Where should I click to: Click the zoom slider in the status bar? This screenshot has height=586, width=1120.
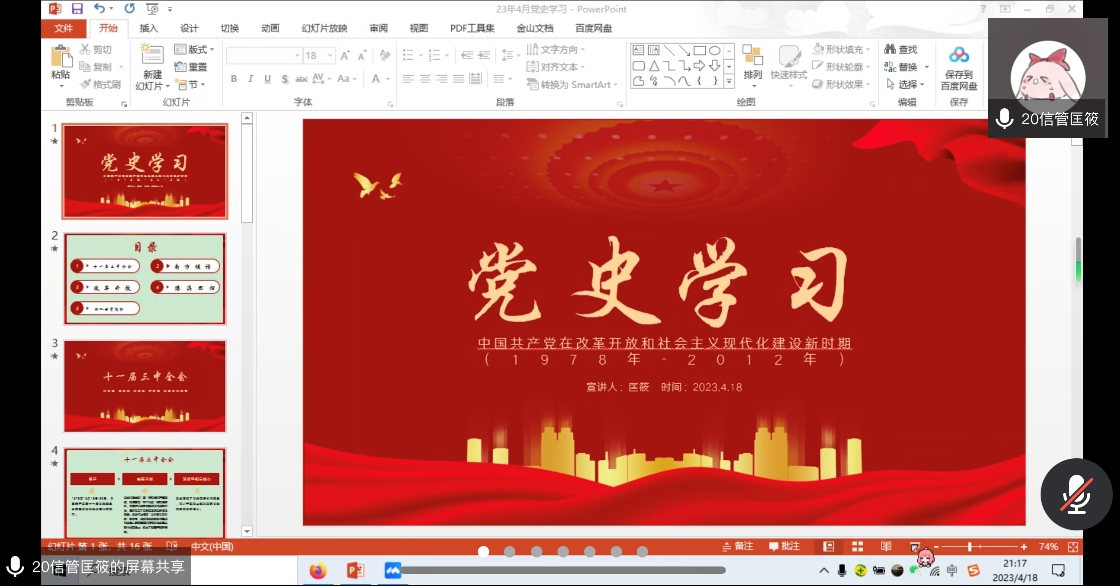pyautogui.click(x=968, y=547)
